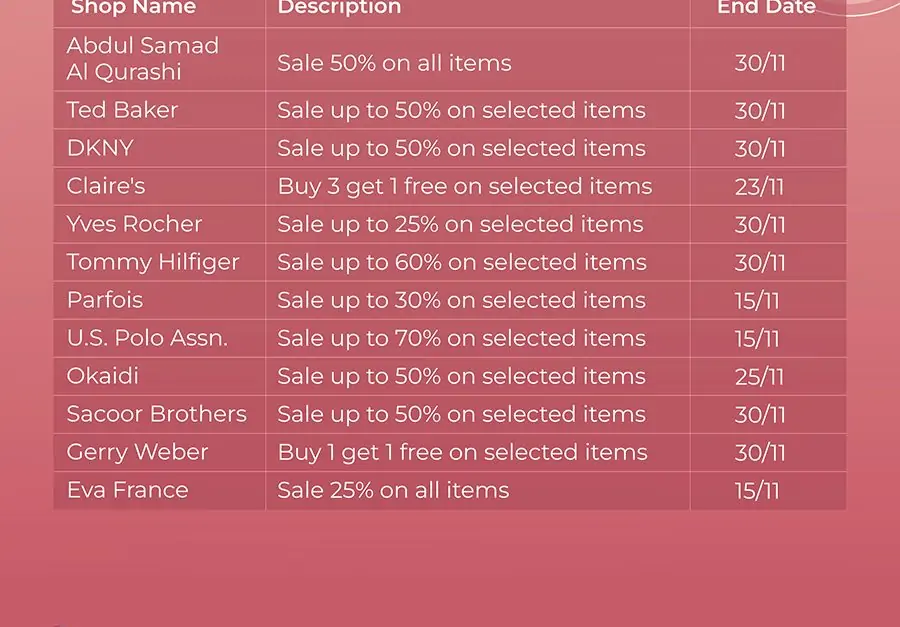Click the Shop Name column header

[x=133, y=7]
